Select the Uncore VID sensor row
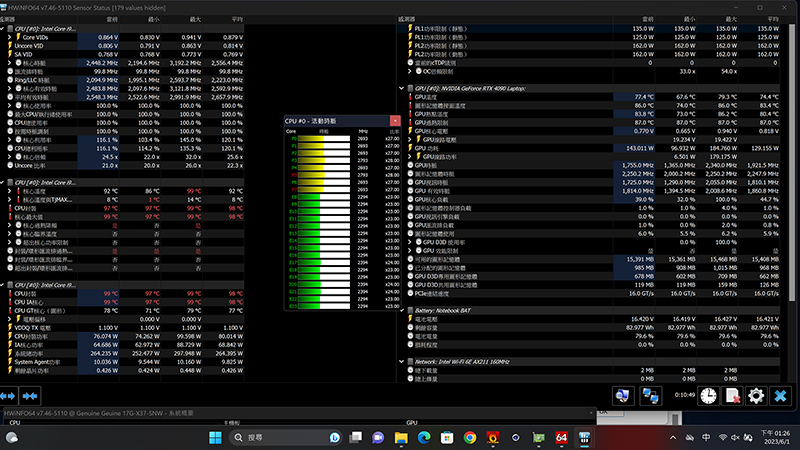This screenshot has width=800, height=450. [x=40, y=46]
